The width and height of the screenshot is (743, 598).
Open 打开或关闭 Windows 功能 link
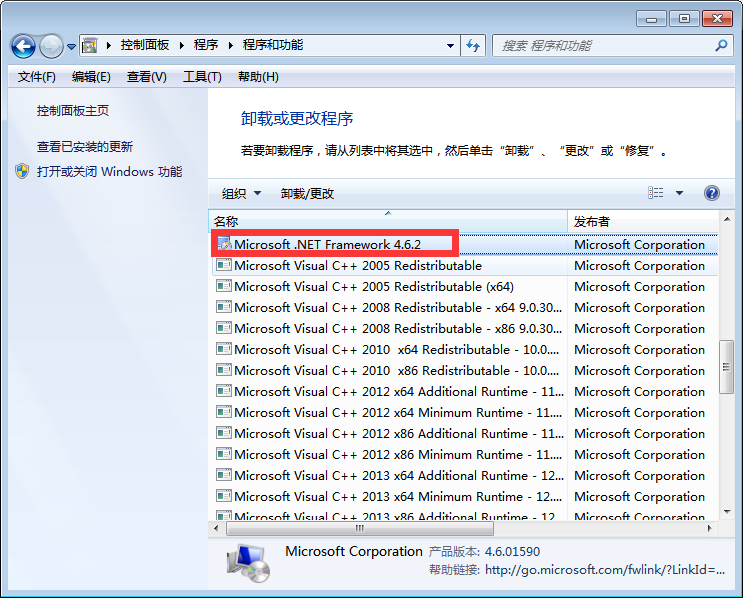pos(109,172)
